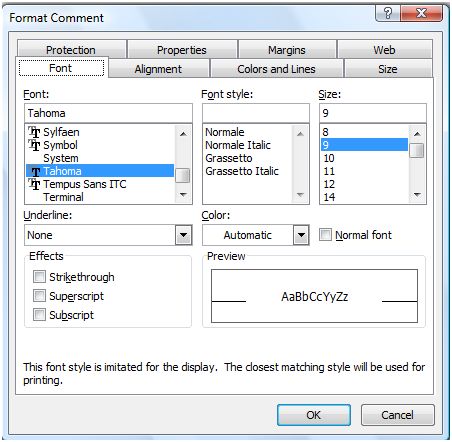The width and height of the screenshot is (452, 442).
Task: Select the Web tab
Action: (385, 50)
